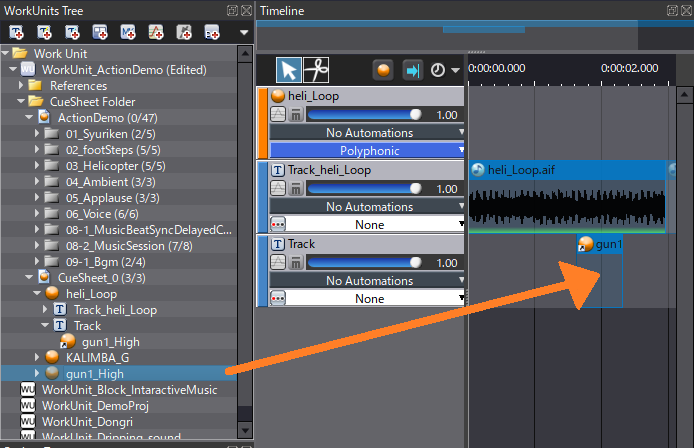The width and height of the screenshot is (694, 448).
Task: Click the orange cue button in Timeline toolbar
Action: coord(382,70)
